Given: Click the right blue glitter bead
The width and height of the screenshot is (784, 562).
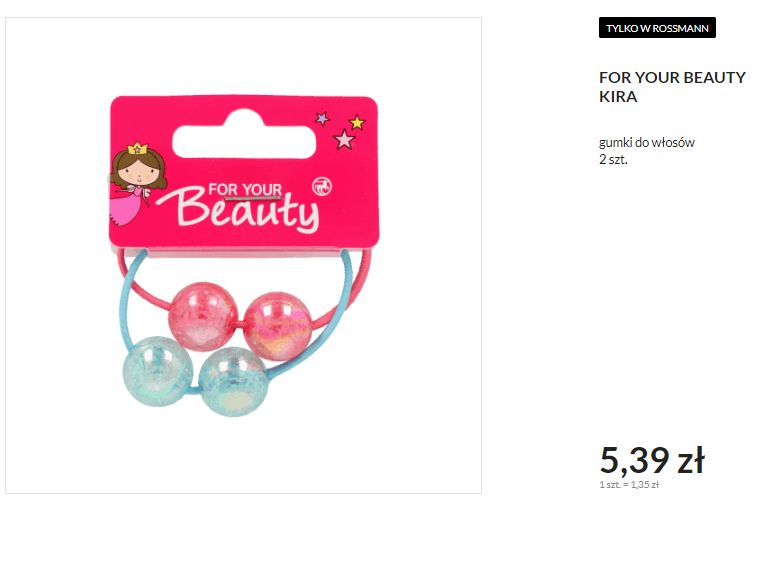Looking at the screenshot, I should point(232,383).
